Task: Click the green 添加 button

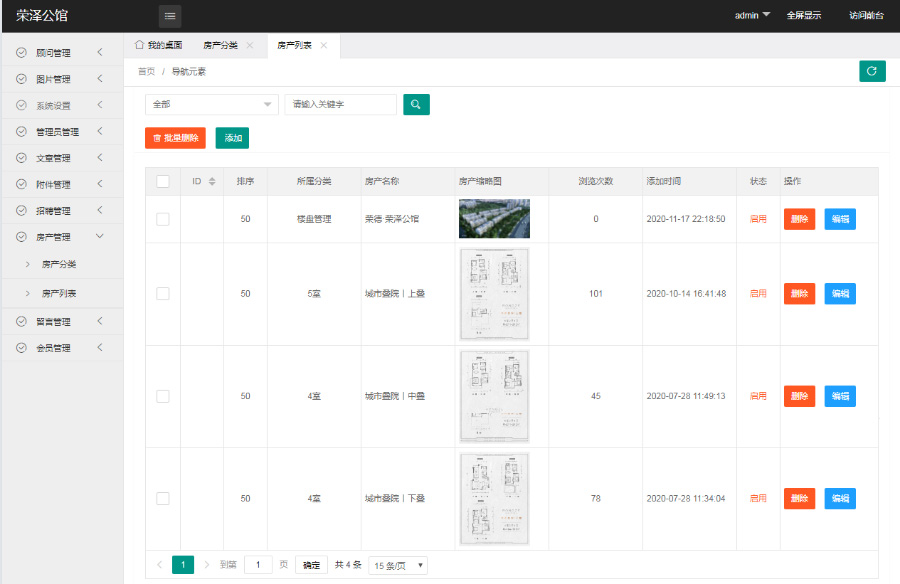Action: coord(232,138)
